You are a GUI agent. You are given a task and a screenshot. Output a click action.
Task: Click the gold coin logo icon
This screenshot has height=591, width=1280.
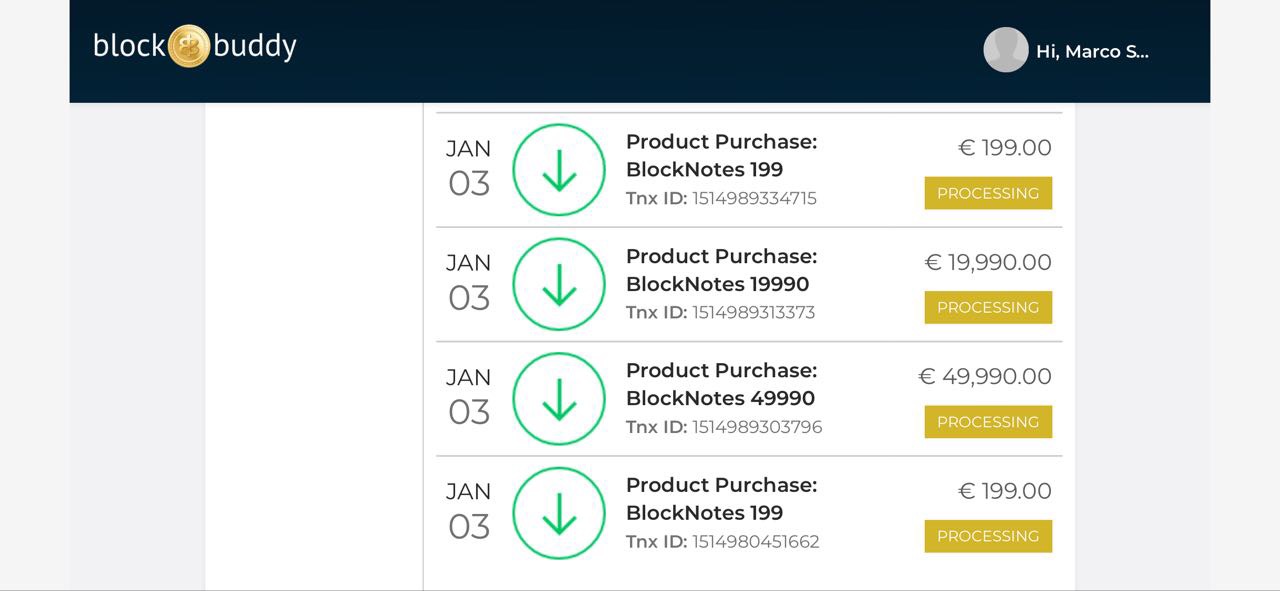click(189, 46)
